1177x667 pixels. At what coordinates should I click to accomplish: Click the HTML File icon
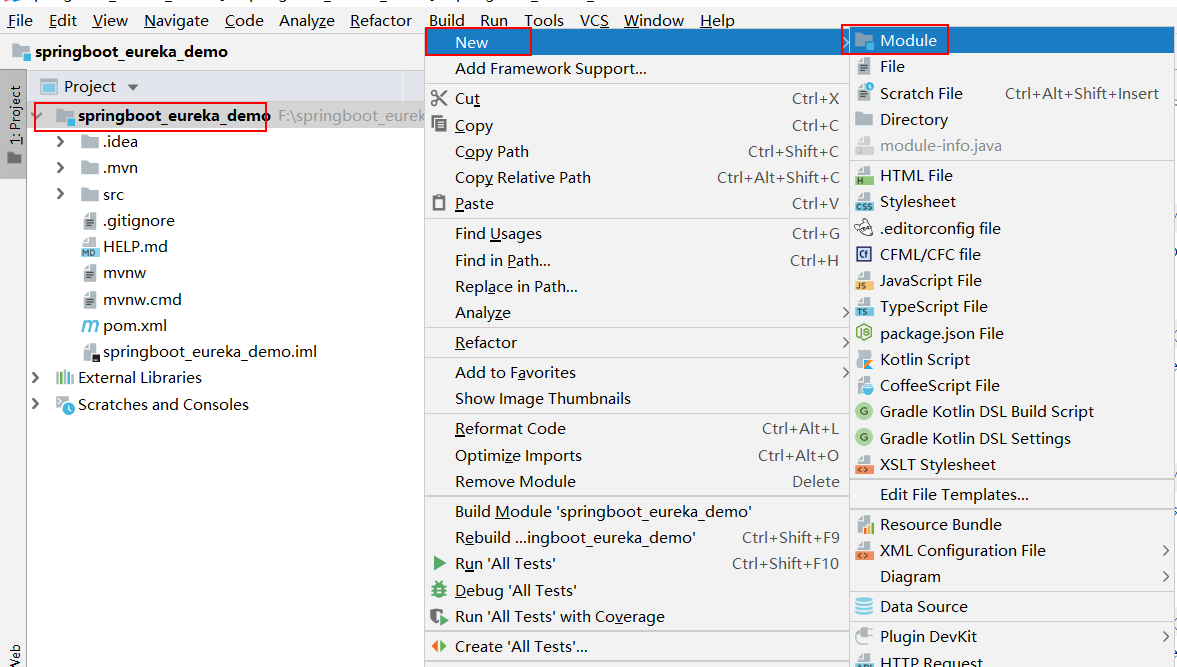864,176
